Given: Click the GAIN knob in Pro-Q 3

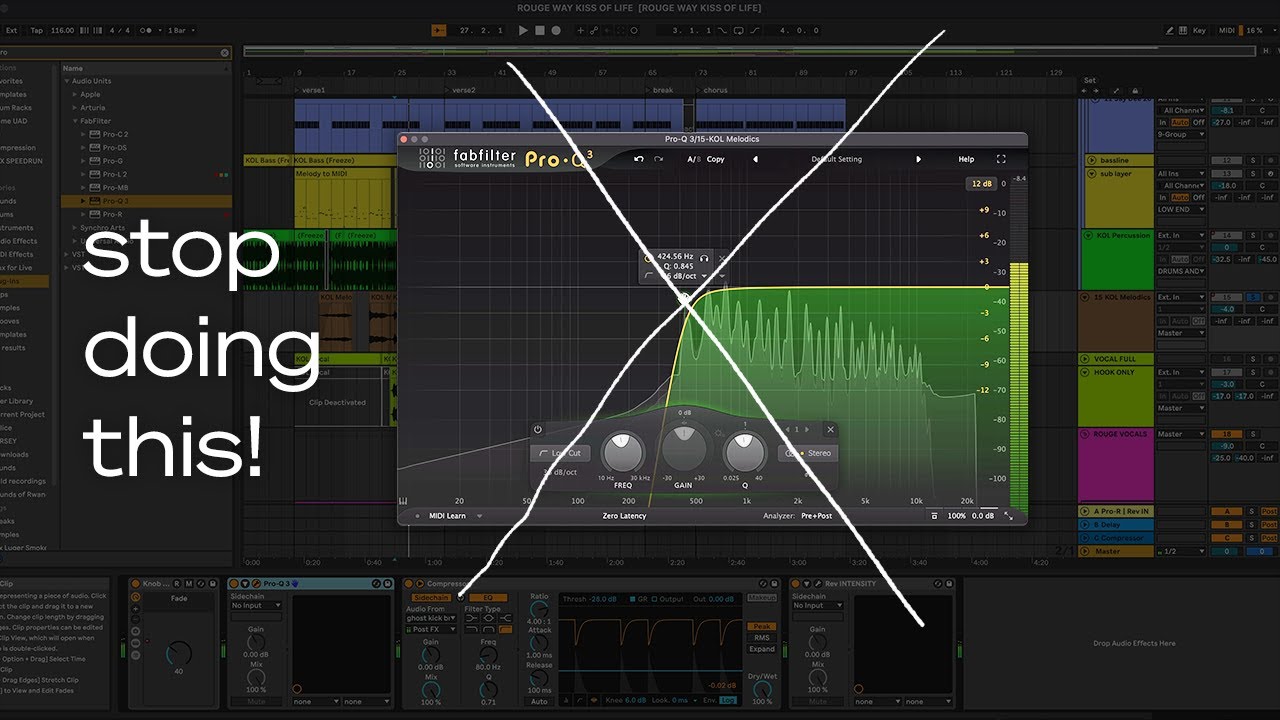Looking at the screenshot, I should (x=685, y=447).
